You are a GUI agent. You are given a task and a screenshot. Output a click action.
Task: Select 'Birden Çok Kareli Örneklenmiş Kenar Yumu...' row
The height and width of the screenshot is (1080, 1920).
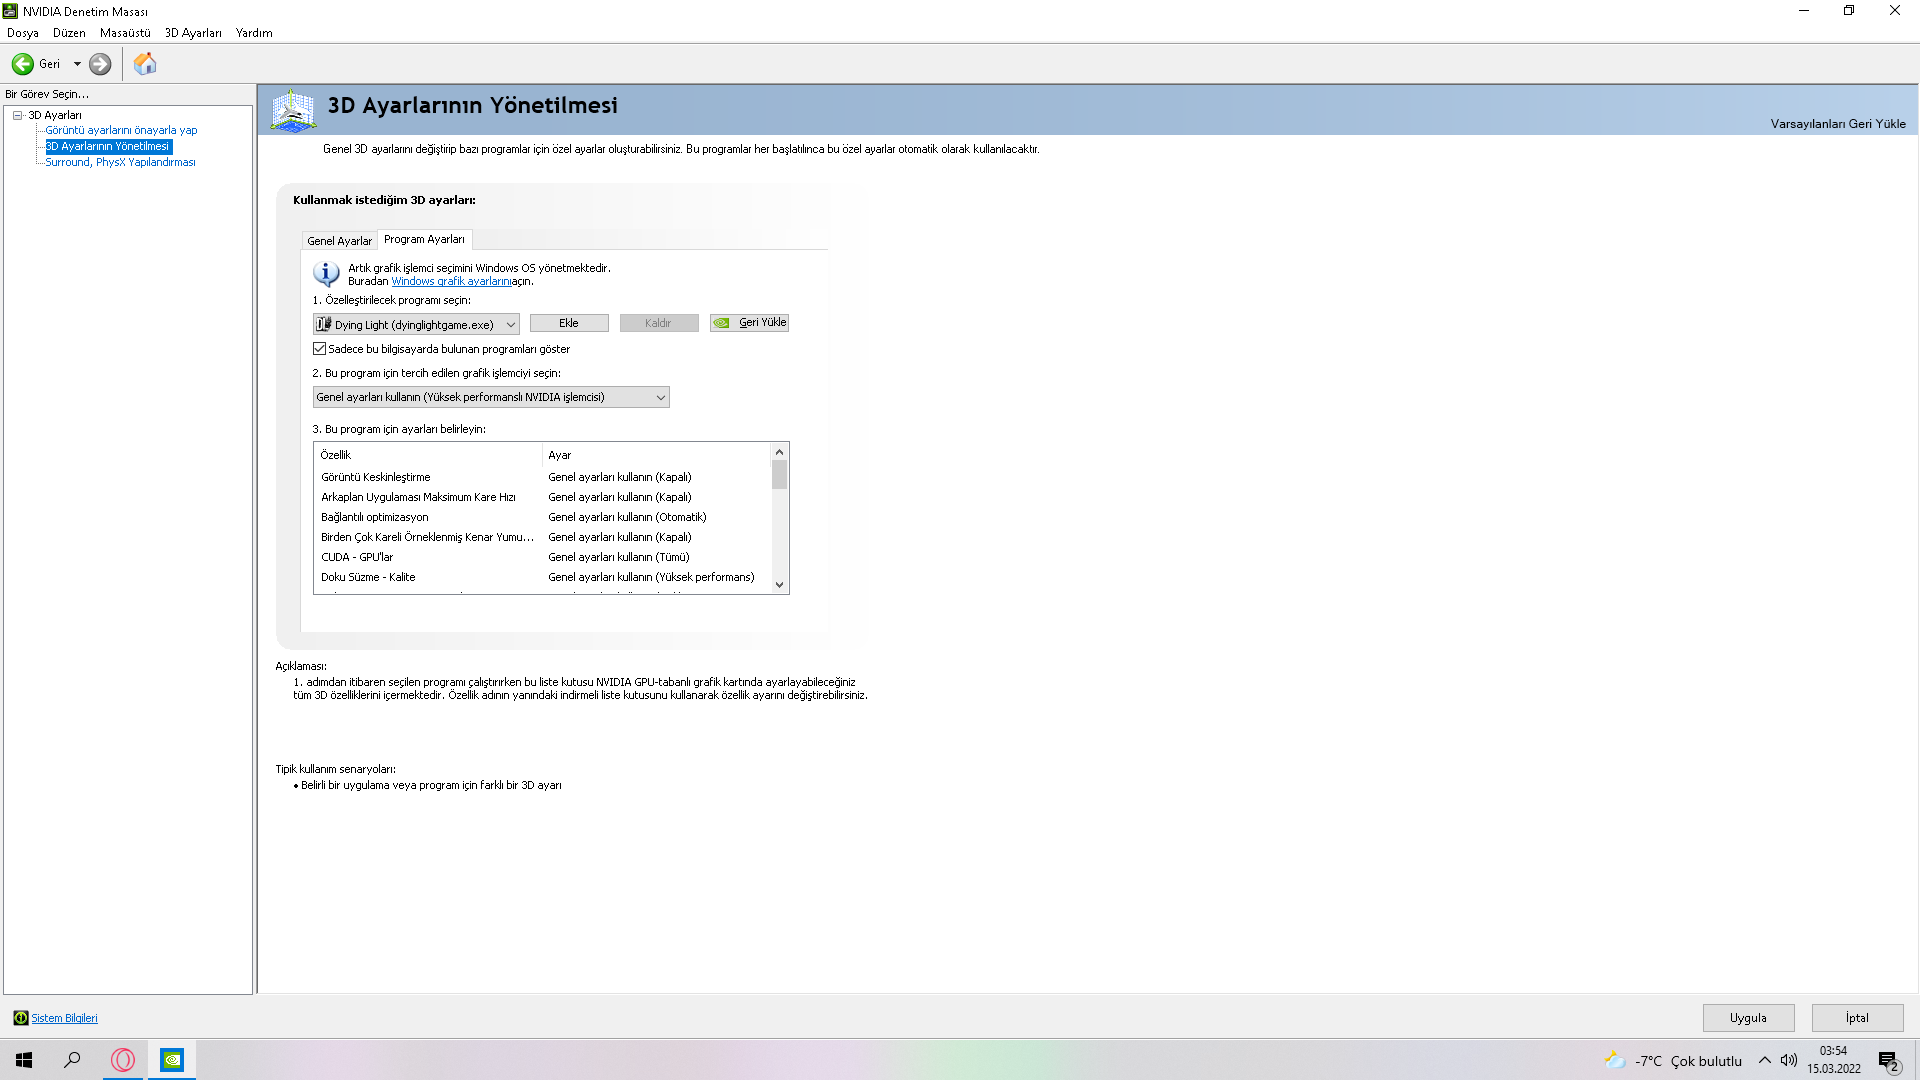543,537
